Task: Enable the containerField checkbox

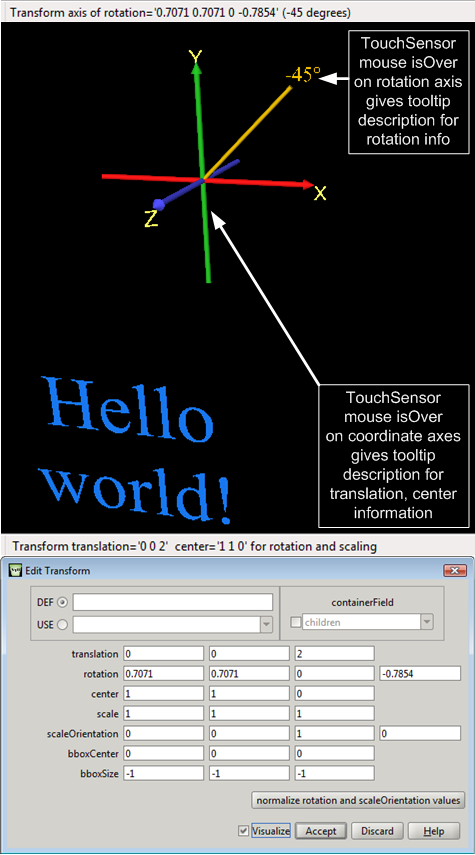Action: point(296,622)
